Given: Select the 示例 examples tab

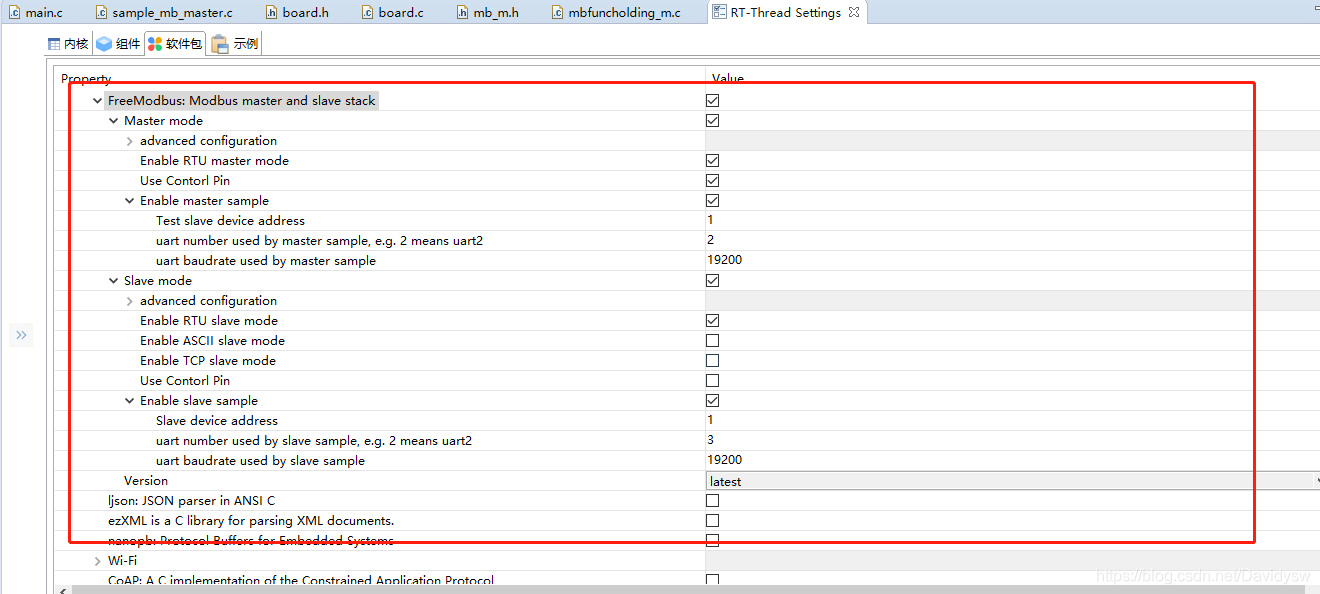Looking at the screenshot, I should tap(236, 43).
